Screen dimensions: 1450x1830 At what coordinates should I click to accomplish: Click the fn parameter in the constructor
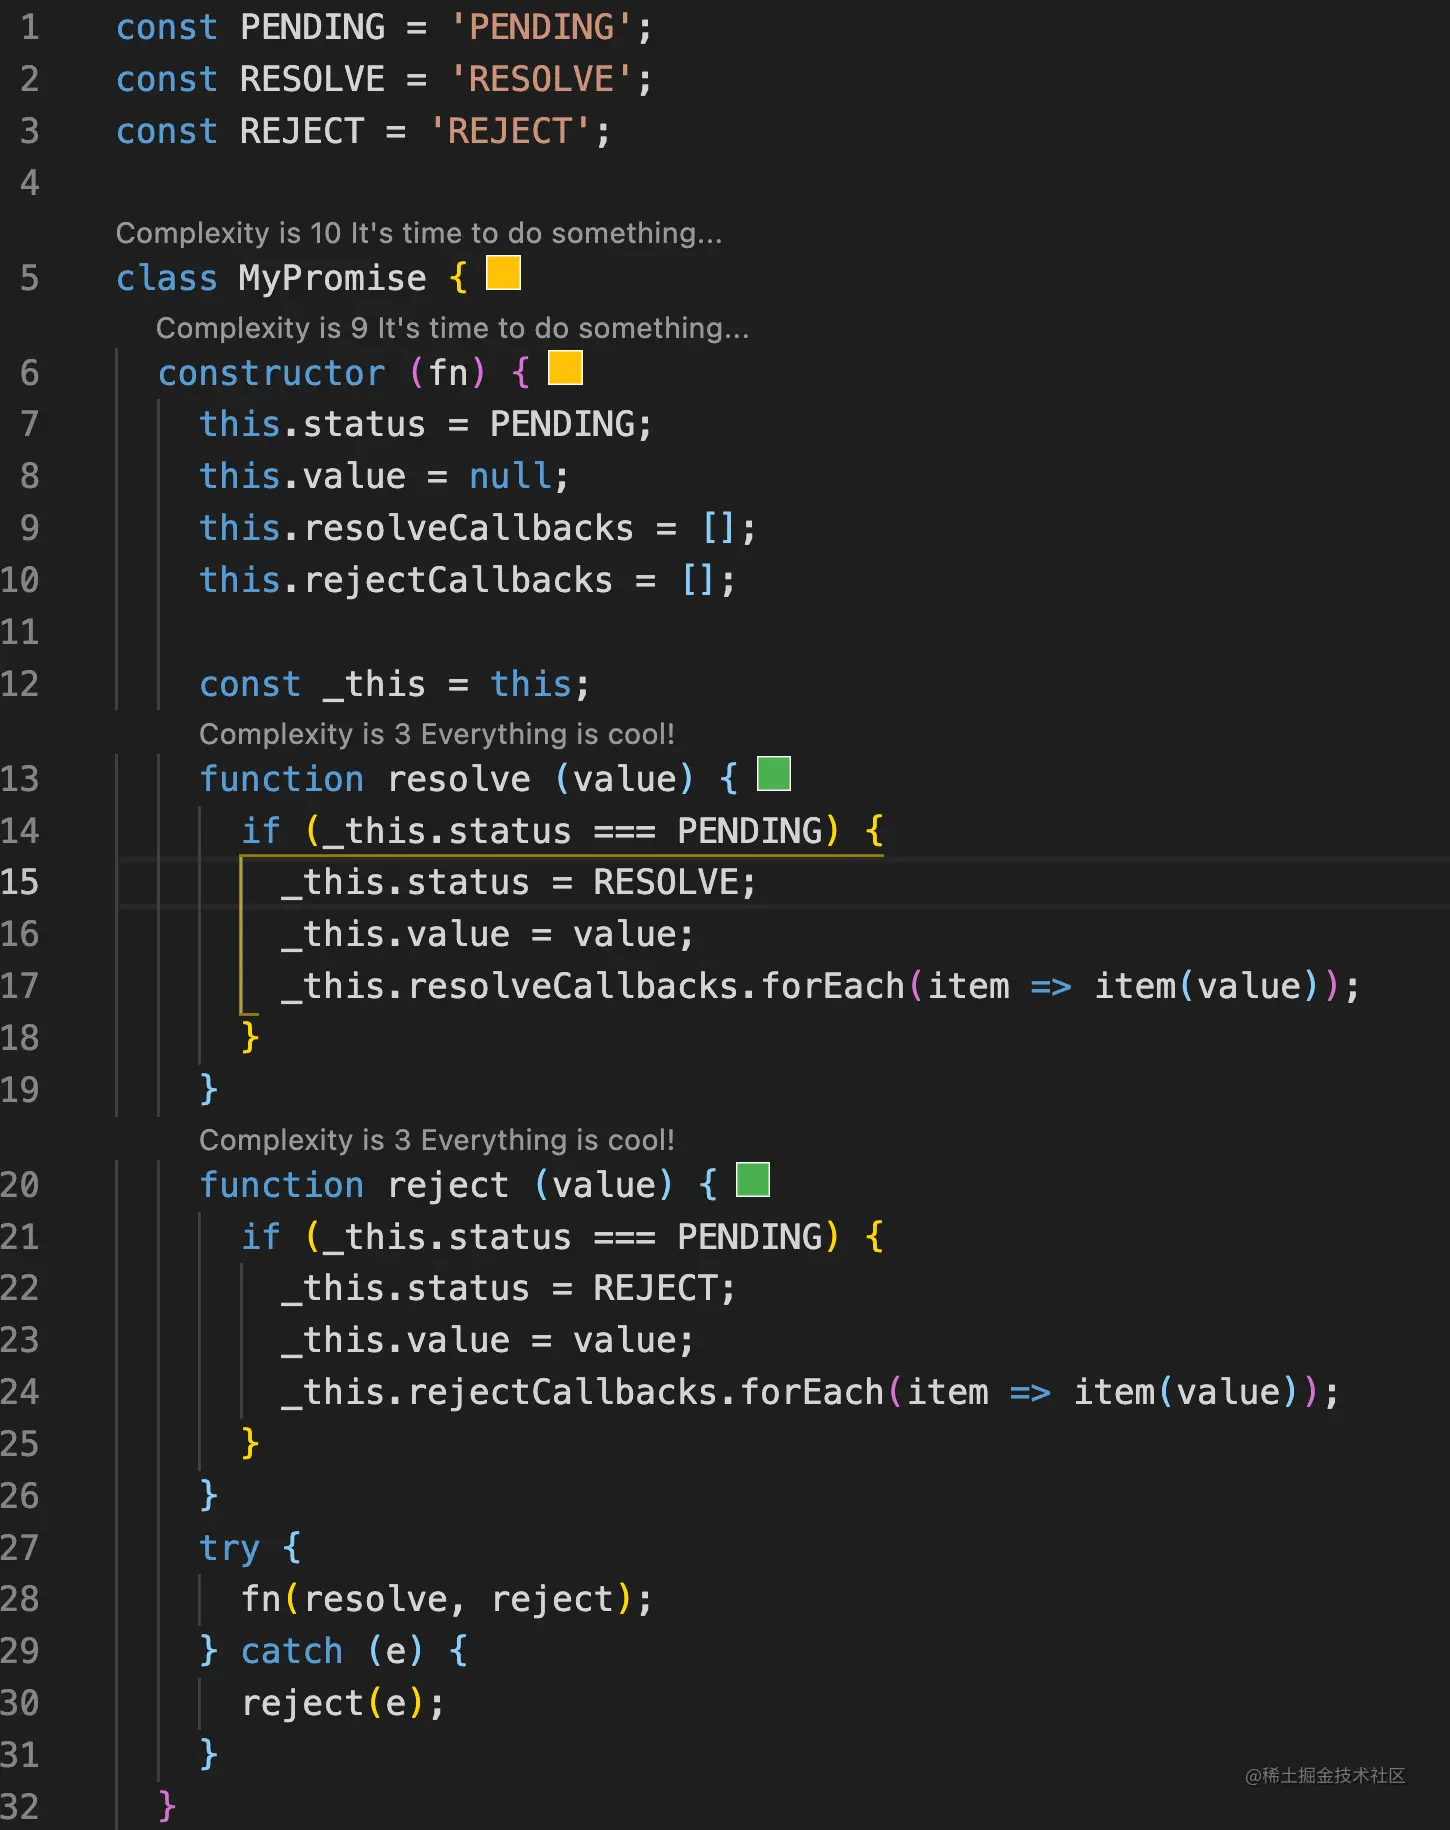point(448,373)
